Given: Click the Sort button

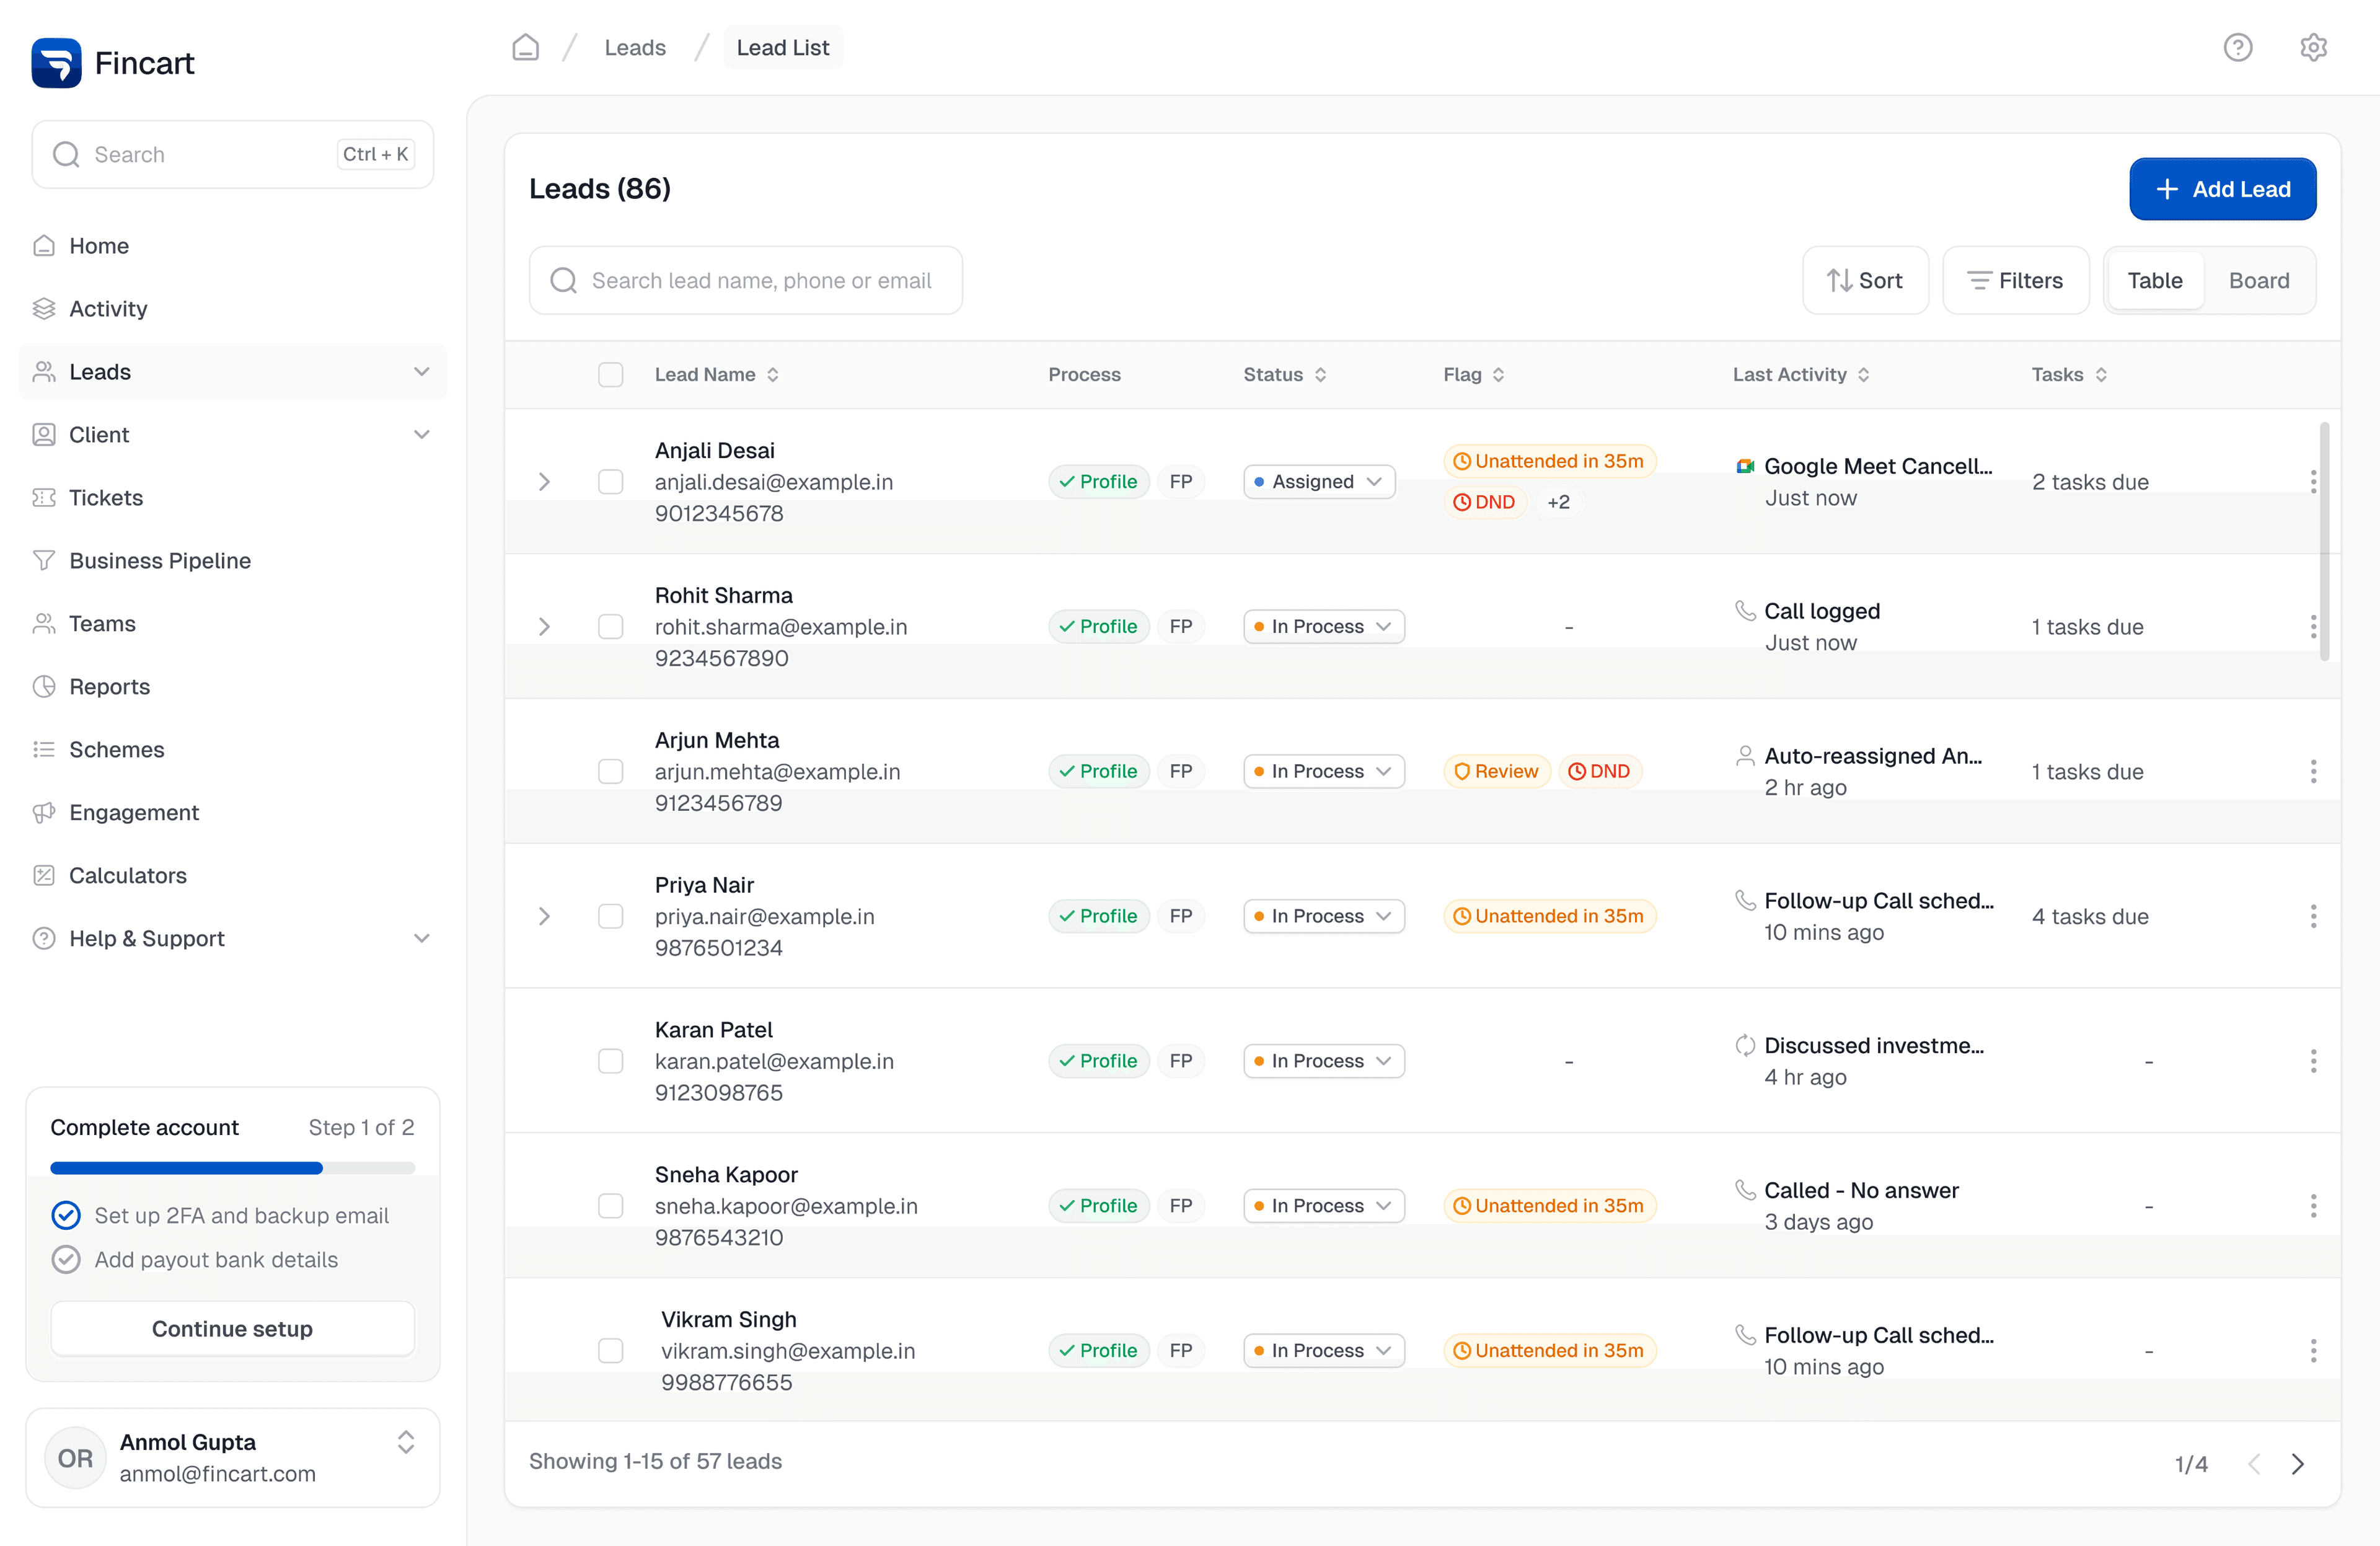Looking at the screenshot, I should 1865,281.
